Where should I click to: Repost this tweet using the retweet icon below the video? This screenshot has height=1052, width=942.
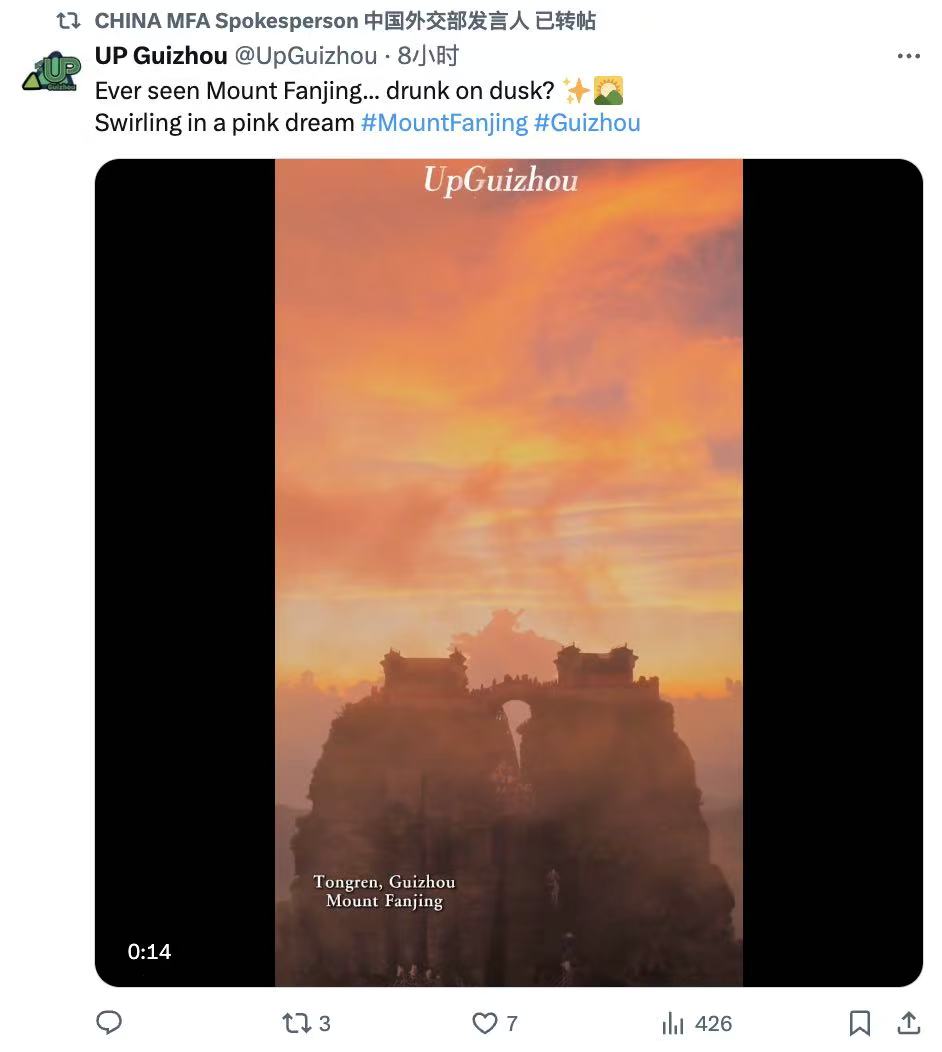pyautogui.click(x=296, y=1022)
